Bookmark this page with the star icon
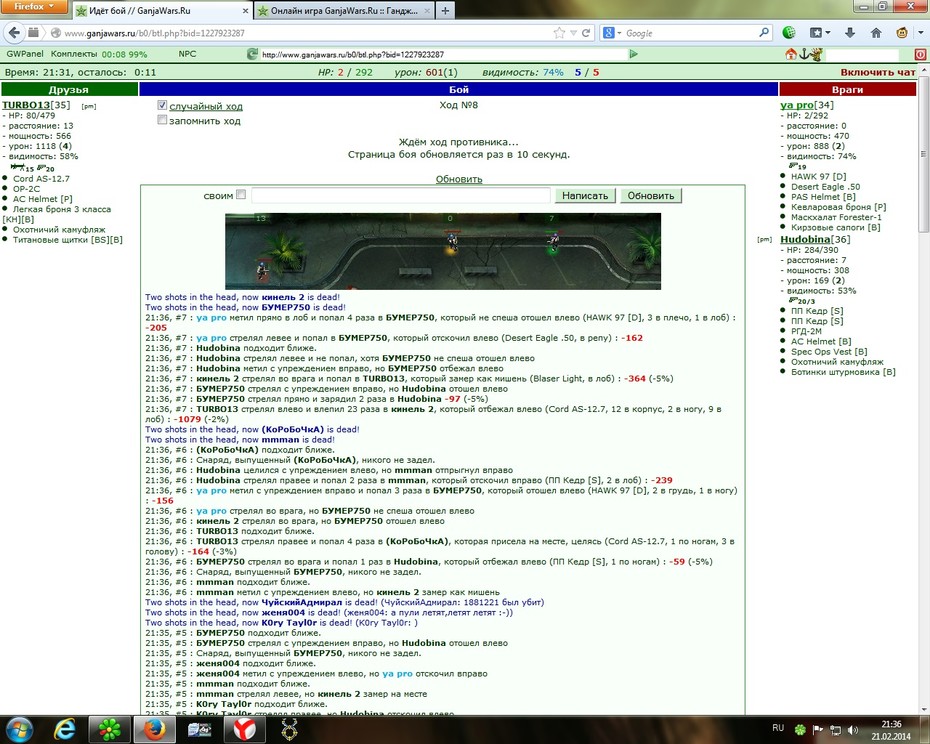This screenshot has height=744, width=930. point(559,33)
